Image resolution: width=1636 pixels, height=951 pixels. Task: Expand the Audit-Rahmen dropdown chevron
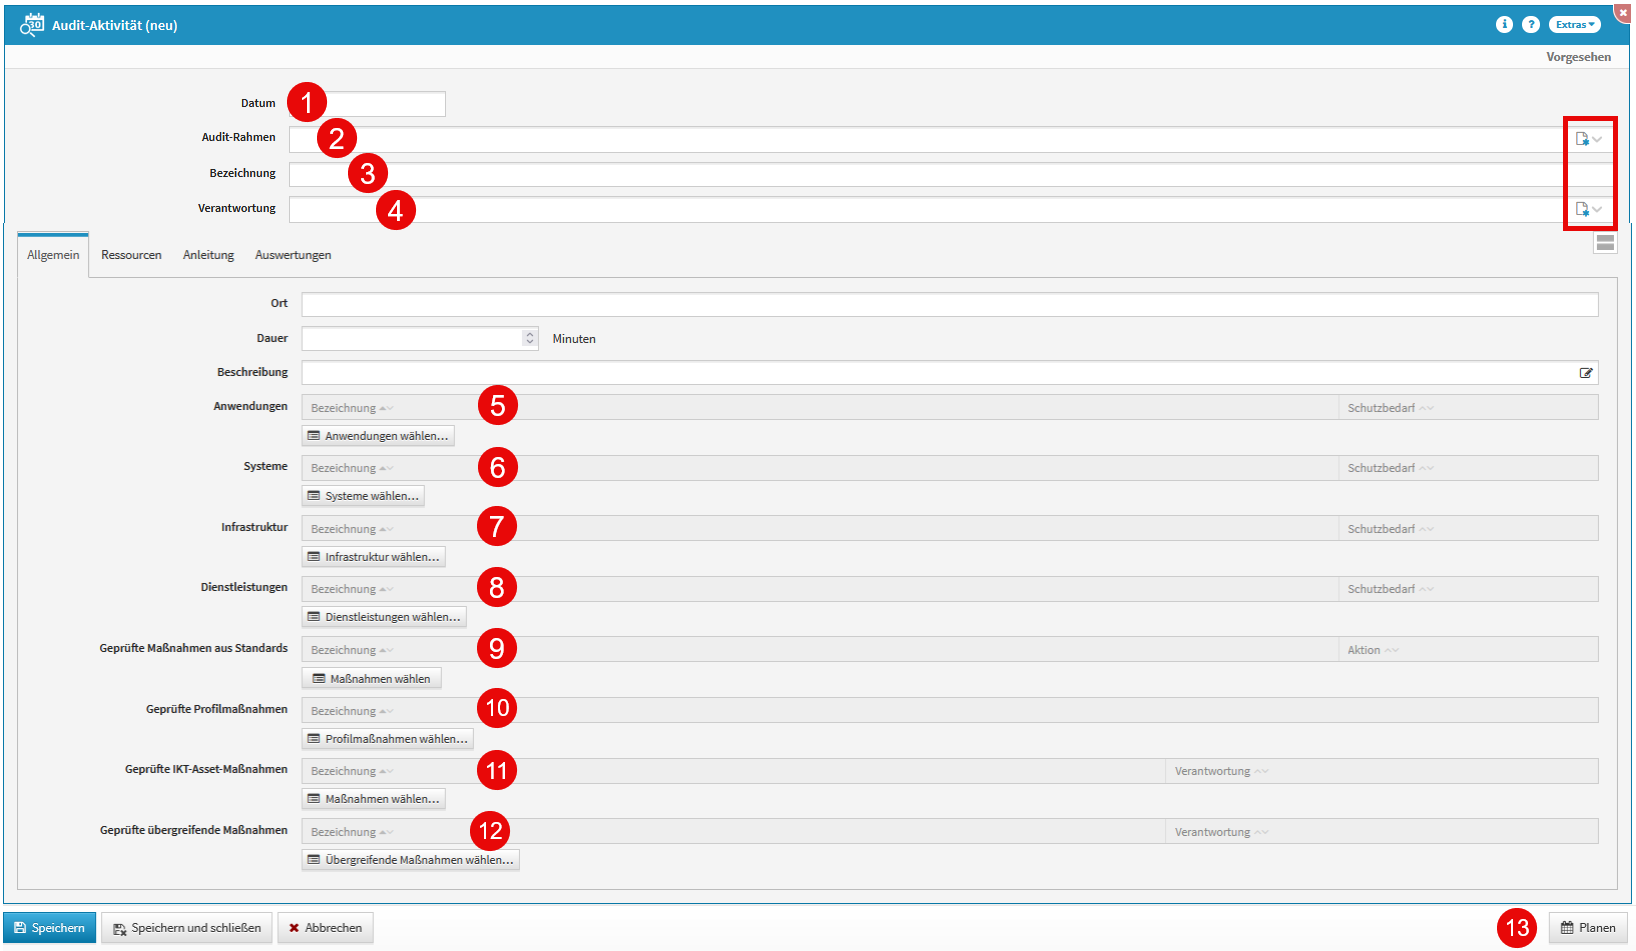pos(1598,140)
